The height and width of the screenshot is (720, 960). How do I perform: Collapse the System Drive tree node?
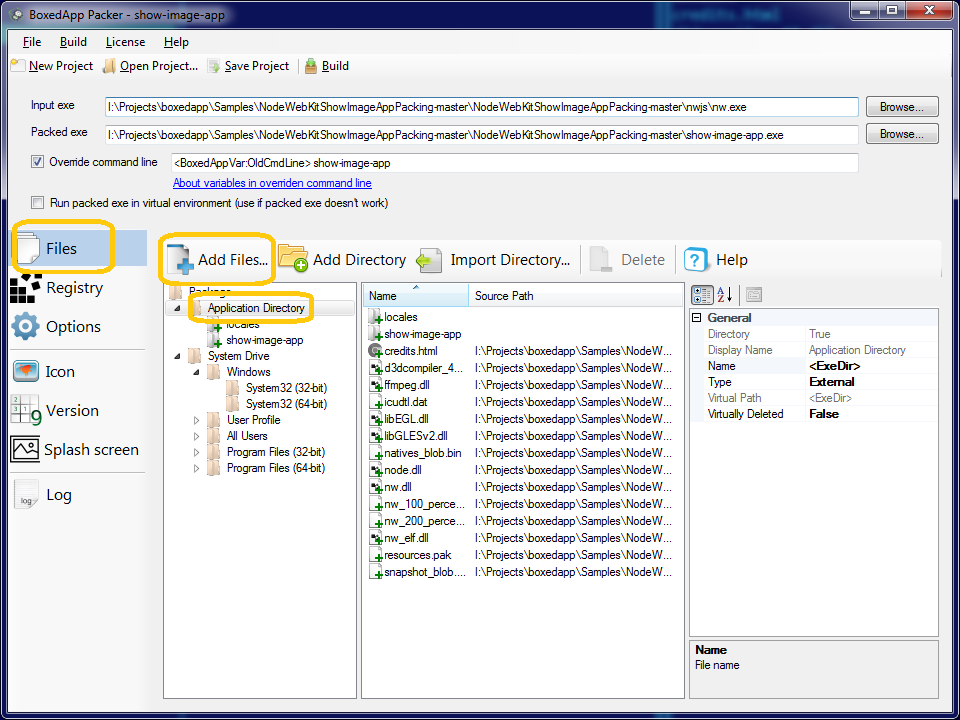coord(179,356)
